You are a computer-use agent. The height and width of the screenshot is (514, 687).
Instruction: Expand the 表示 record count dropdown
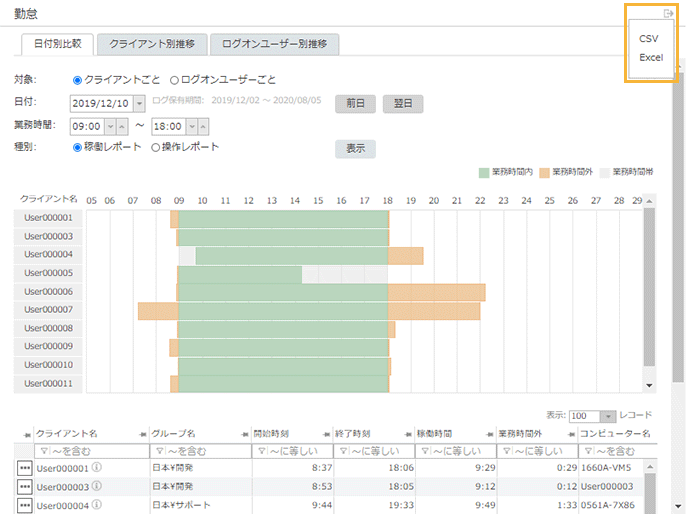[607, 416]
